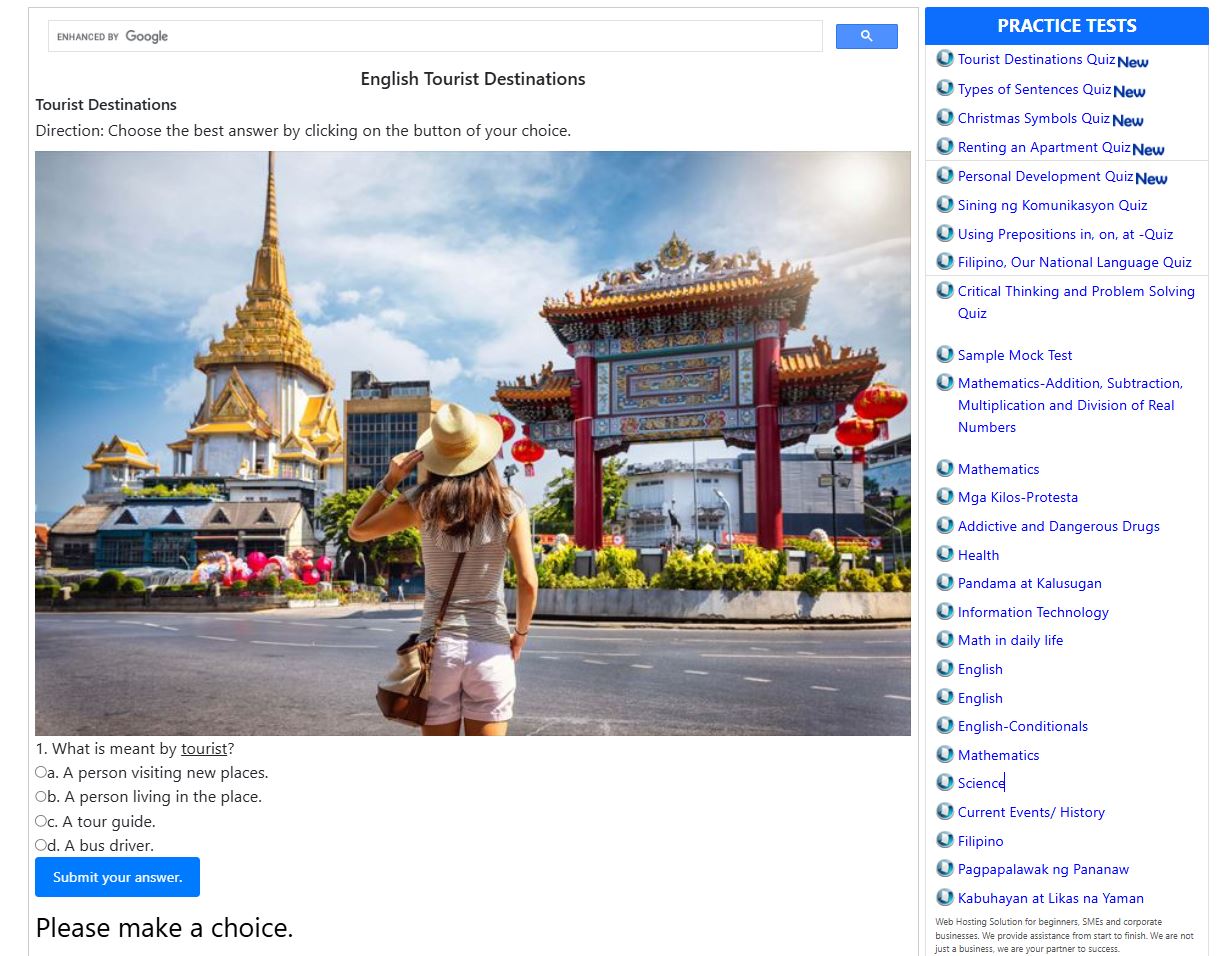Click the globe icon beside Tourist Destinations Quiz

point(944,59)
